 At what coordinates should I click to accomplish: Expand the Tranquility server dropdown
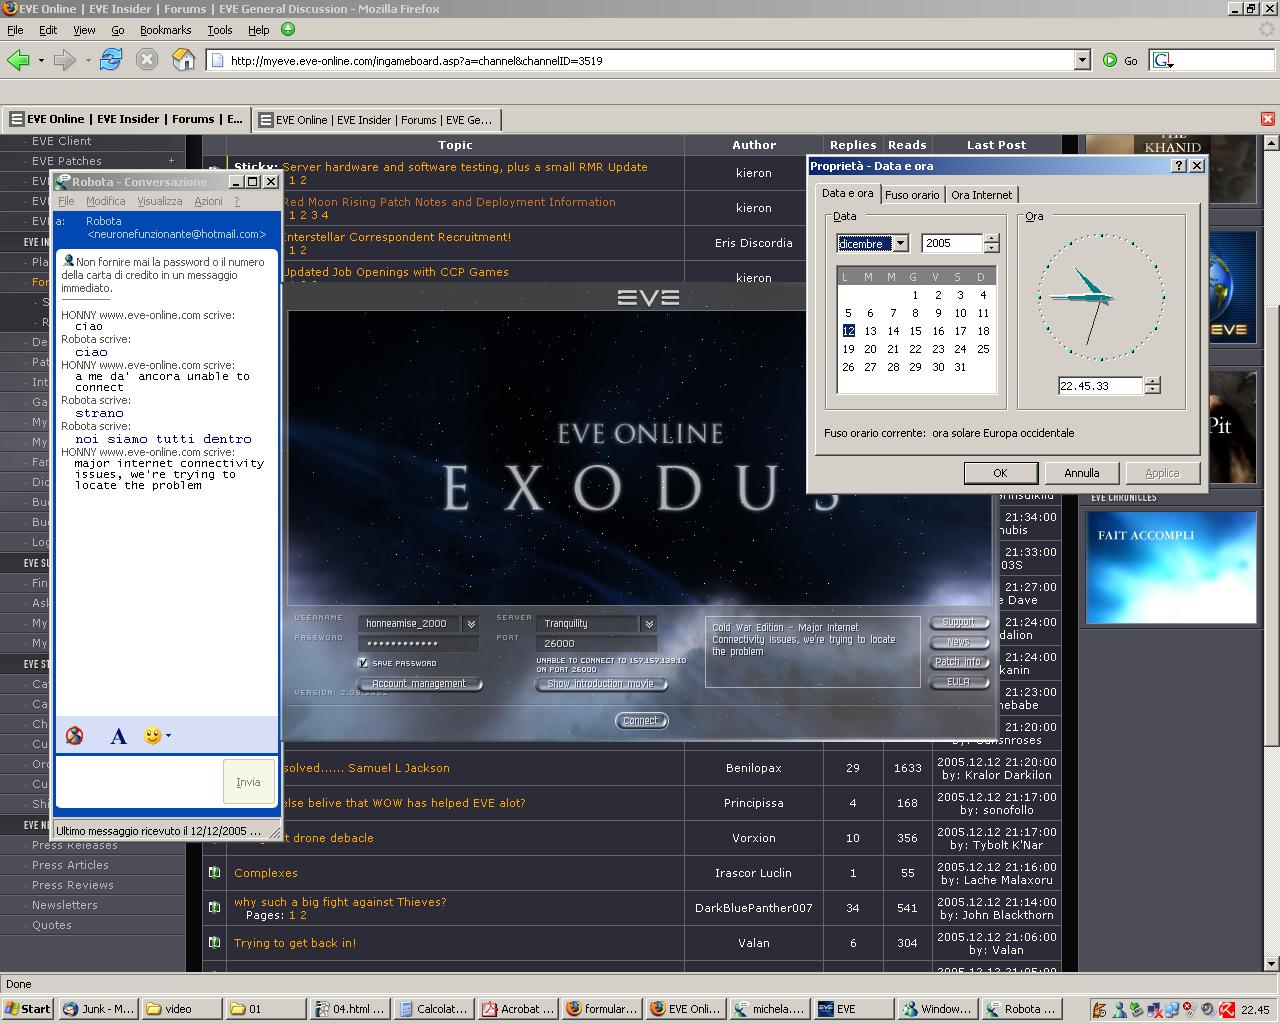(648, 624)
